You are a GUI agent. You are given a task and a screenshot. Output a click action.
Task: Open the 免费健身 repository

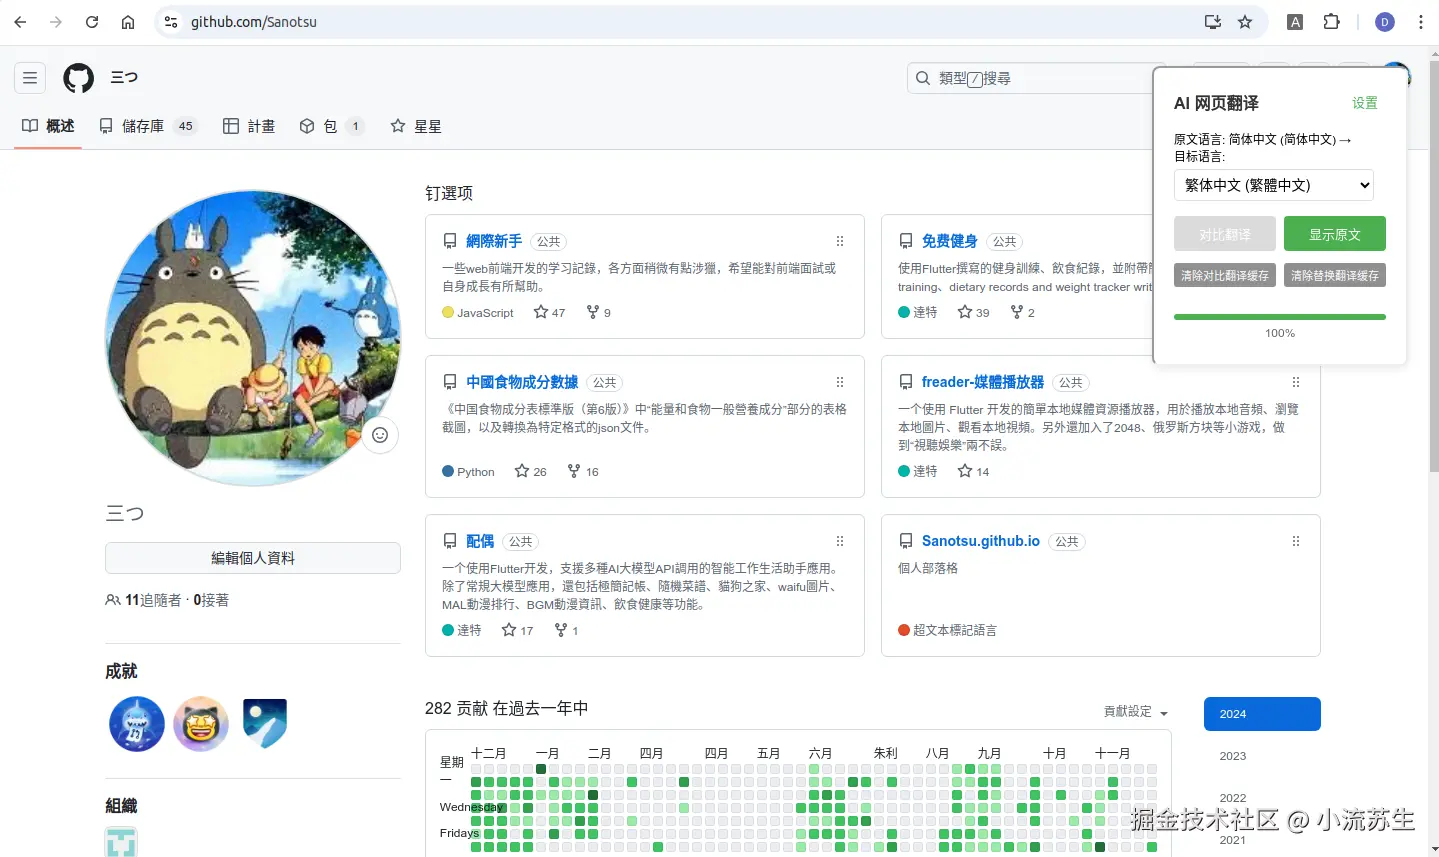(949, 240)
